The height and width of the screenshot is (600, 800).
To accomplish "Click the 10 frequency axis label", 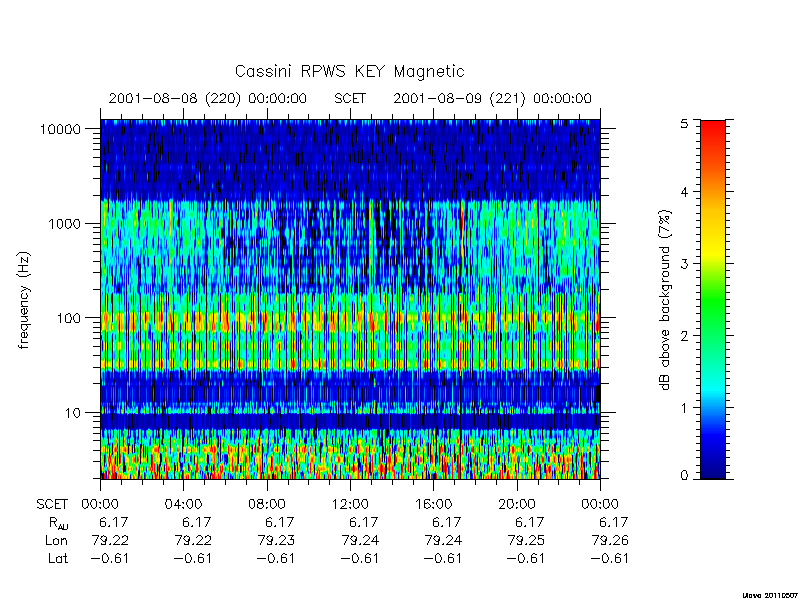I will [73, 413].
